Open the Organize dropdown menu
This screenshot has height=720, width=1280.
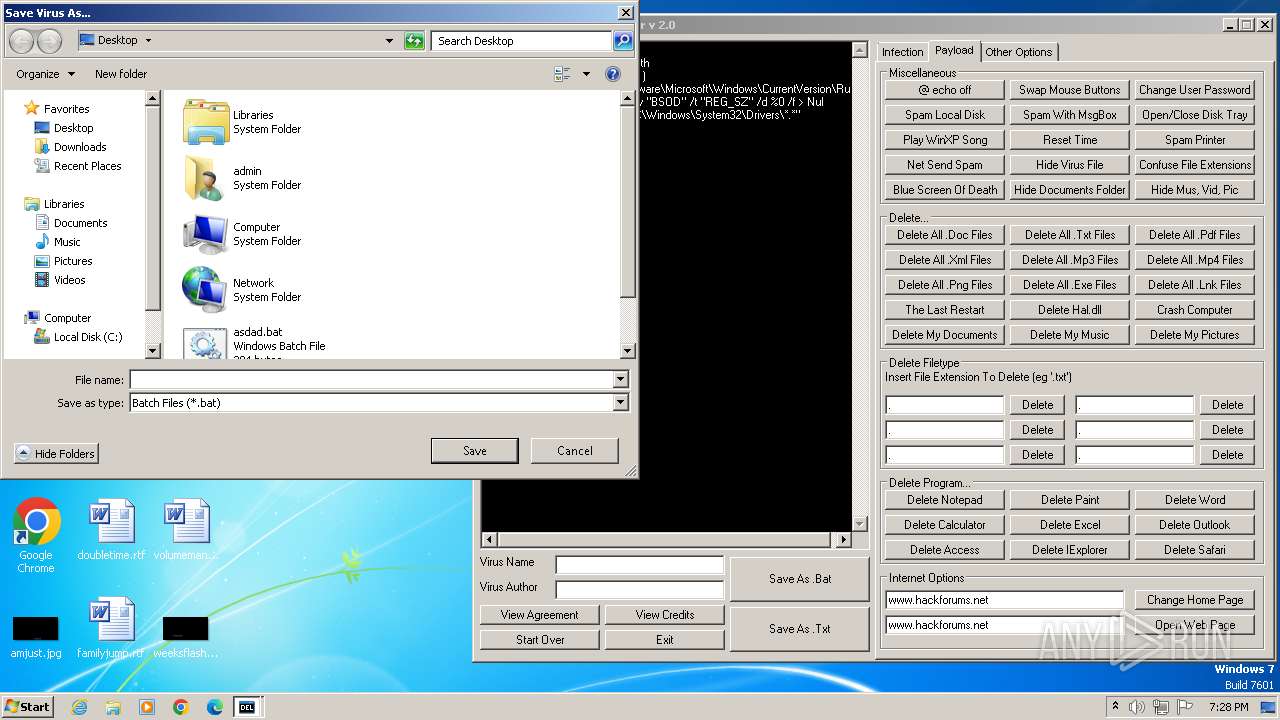coord(45,74)
